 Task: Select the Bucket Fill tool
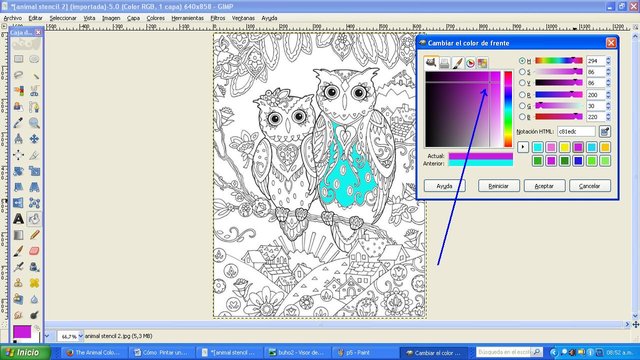coord(34,219)
